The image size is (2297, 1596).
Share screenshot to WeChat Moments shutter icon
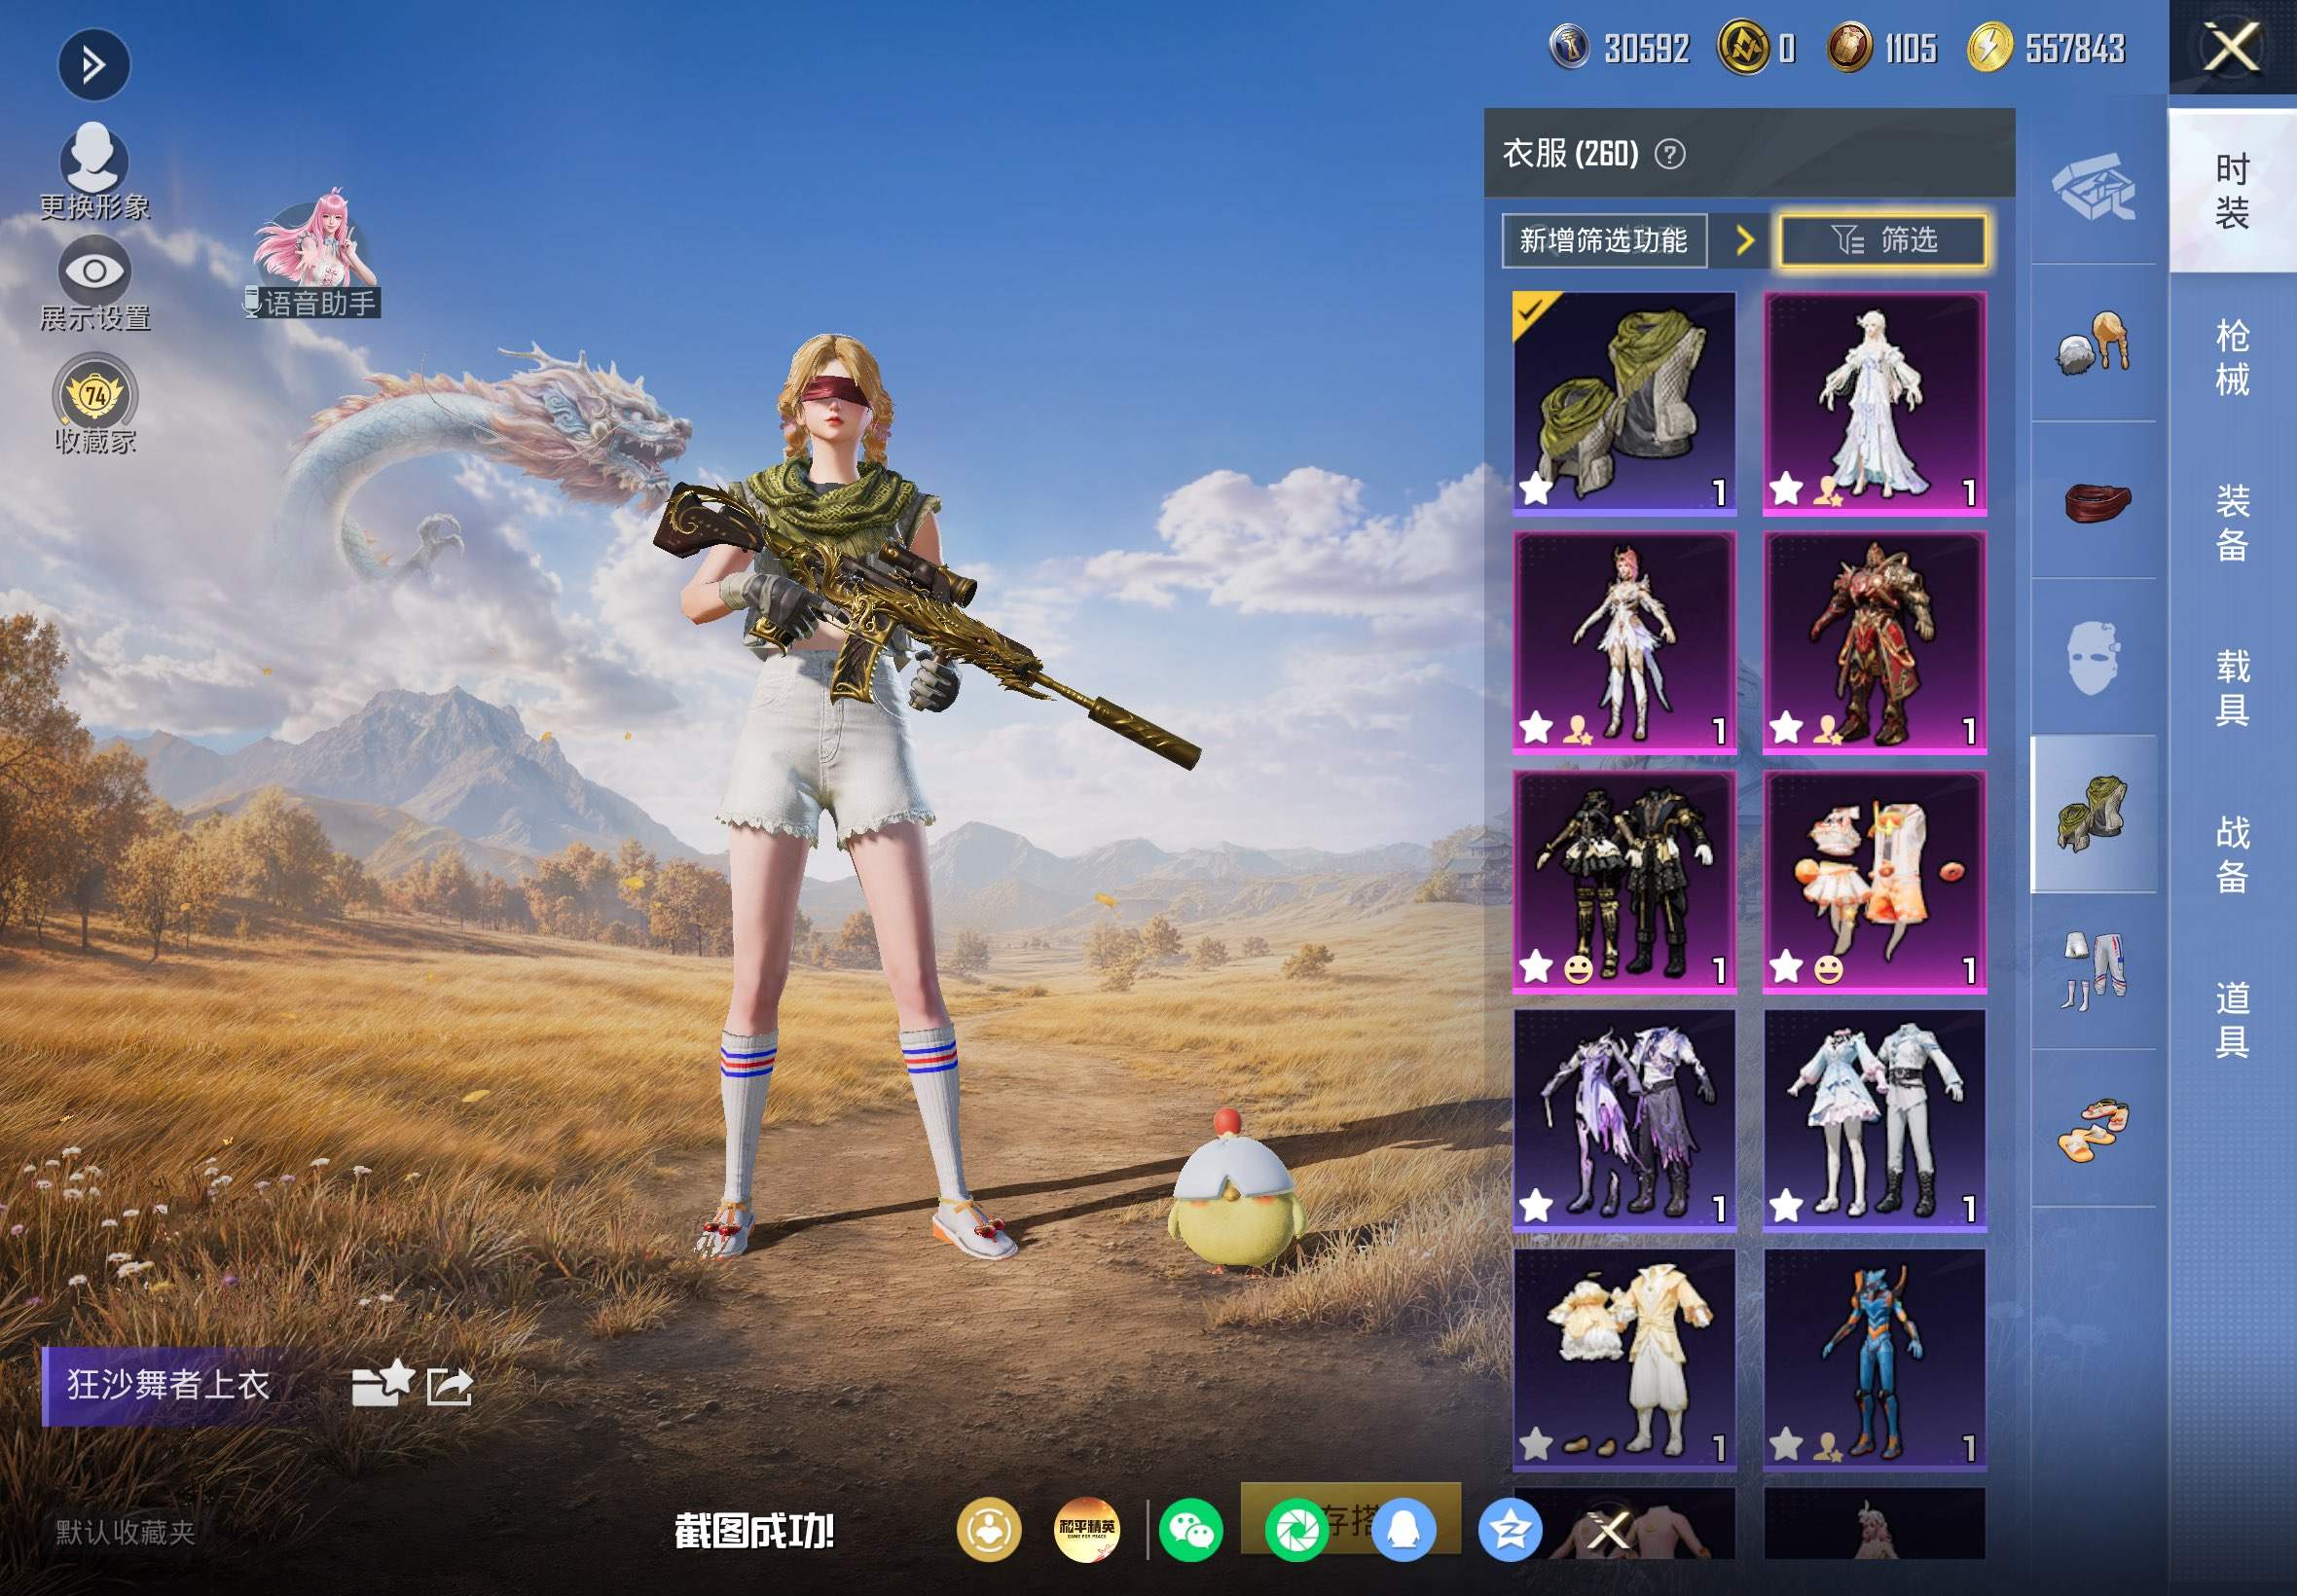(x=1297, y=1530)
